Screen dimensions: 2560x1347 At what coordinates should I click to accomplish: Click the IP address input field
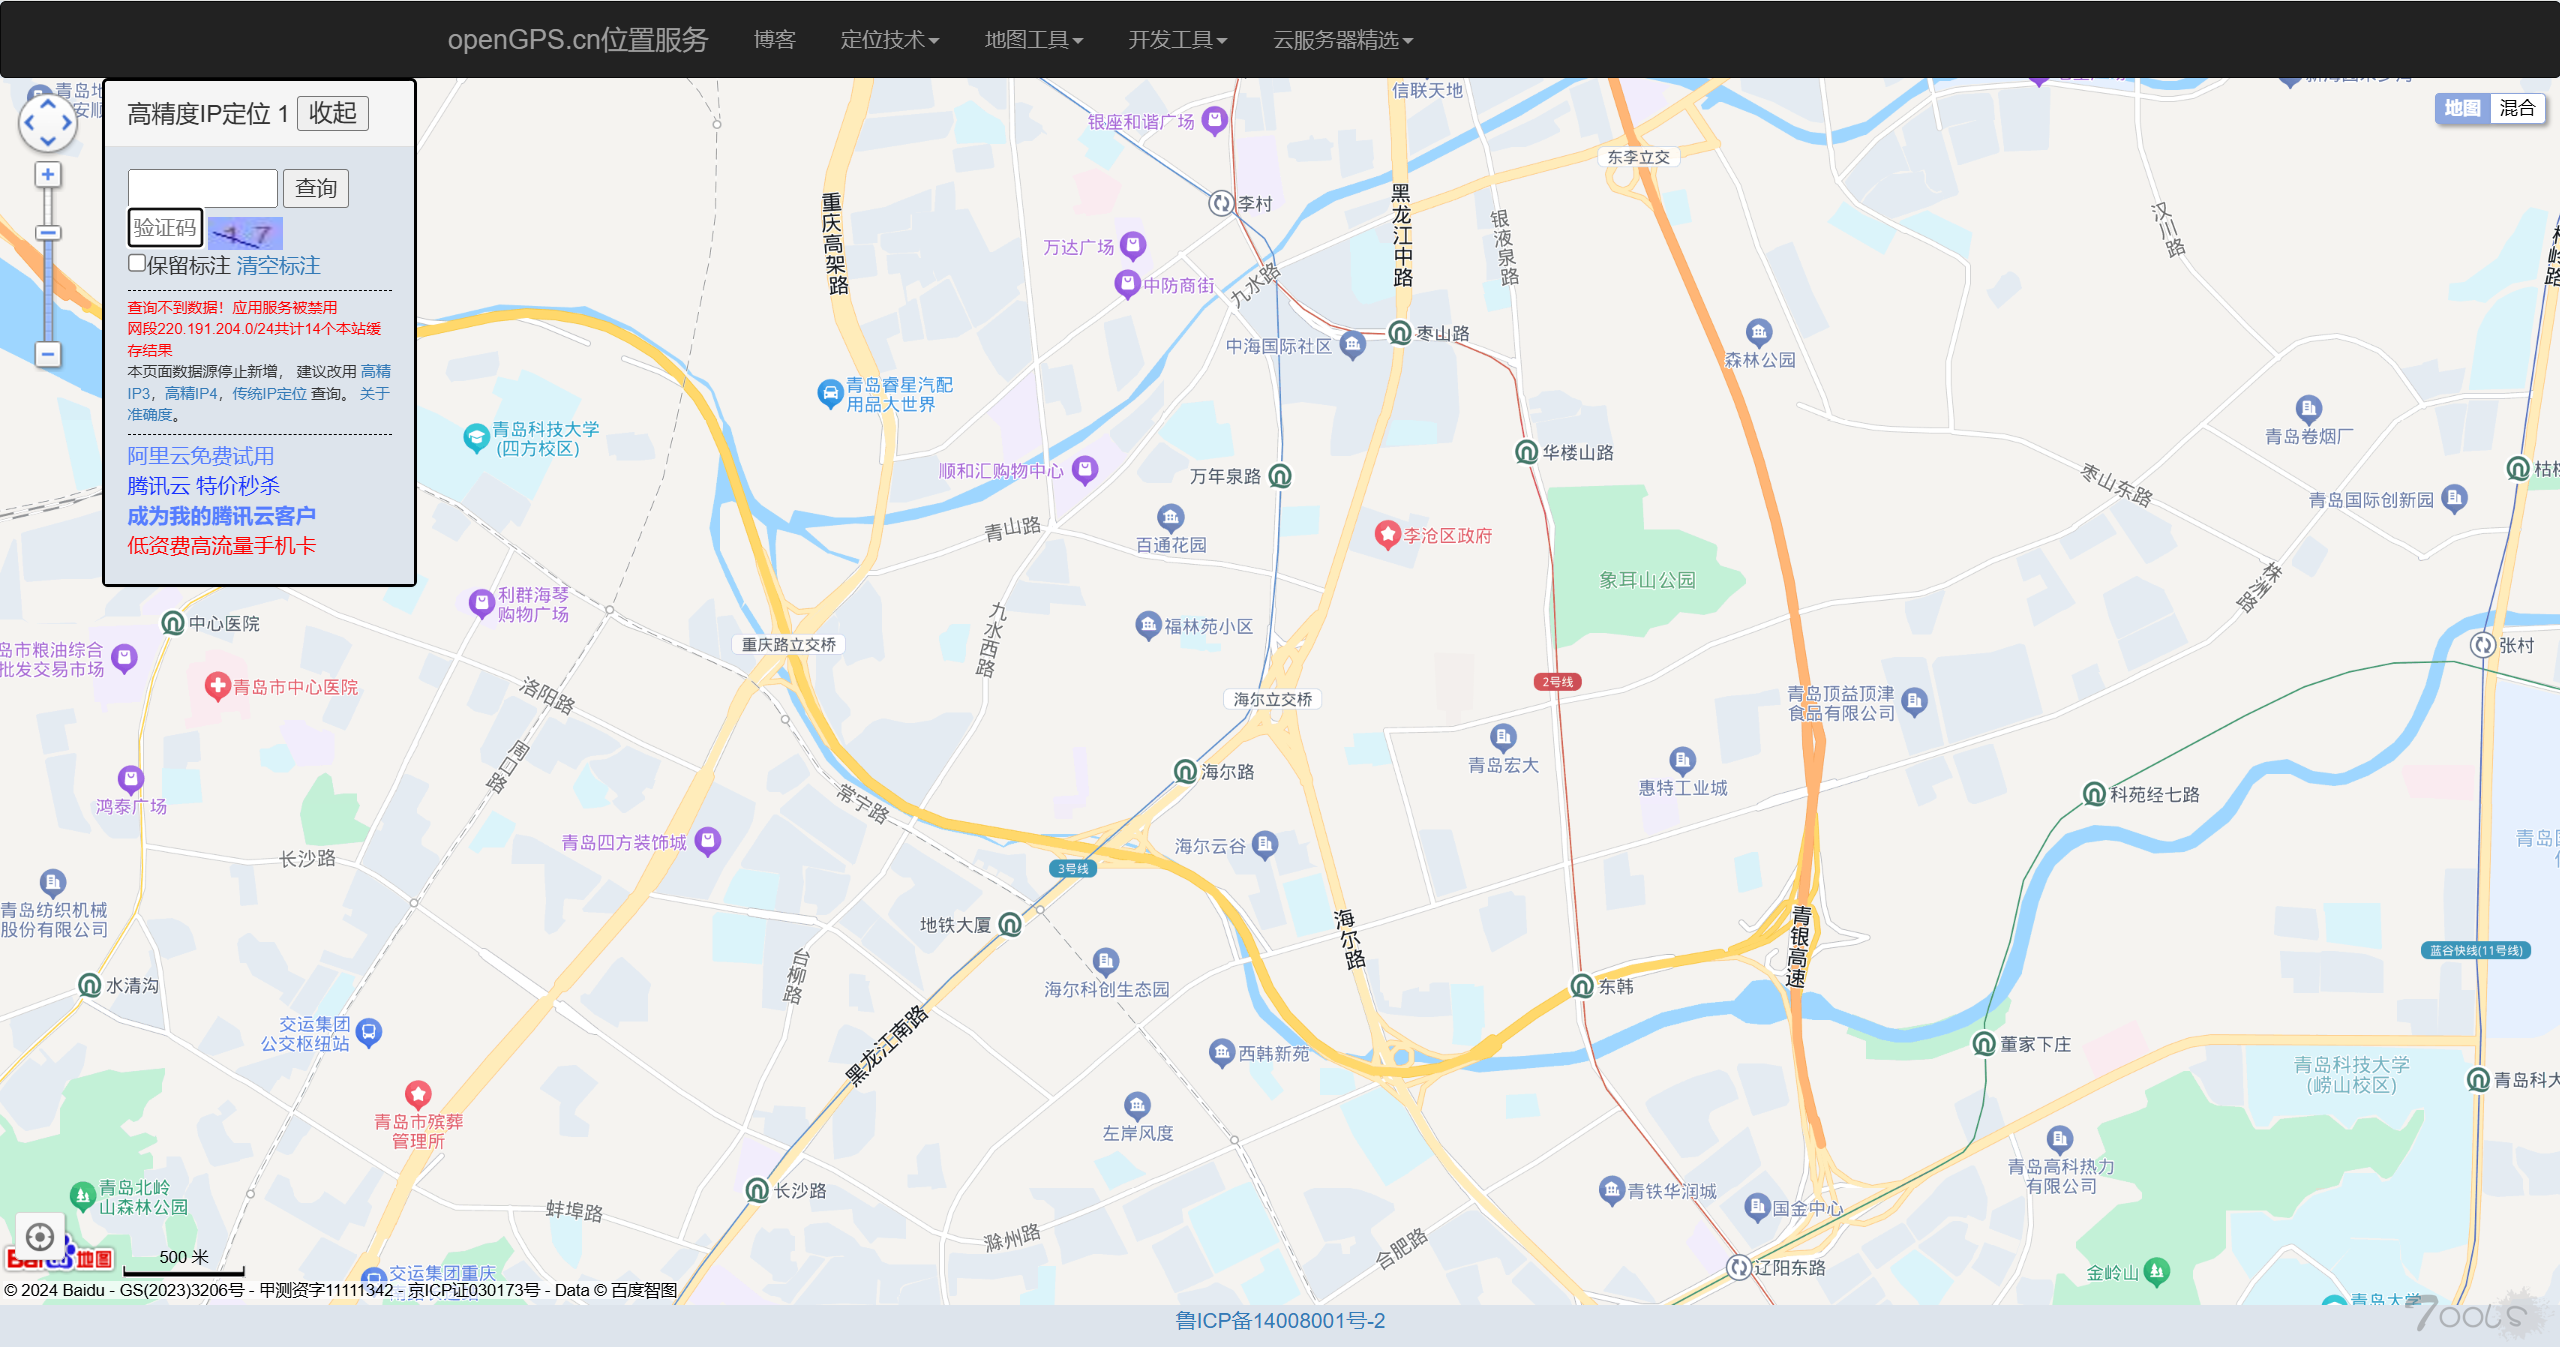click(x=203, y=188)
